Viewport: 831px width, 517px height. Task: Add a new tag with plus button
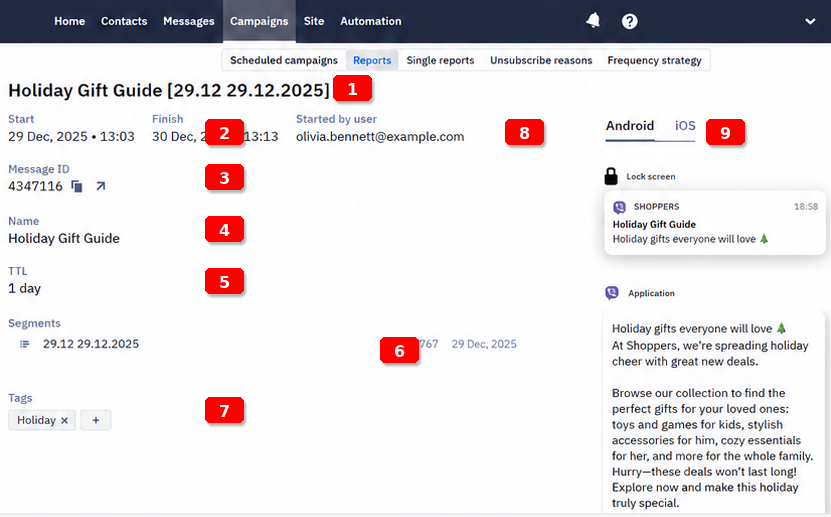(x=96, y=420)
